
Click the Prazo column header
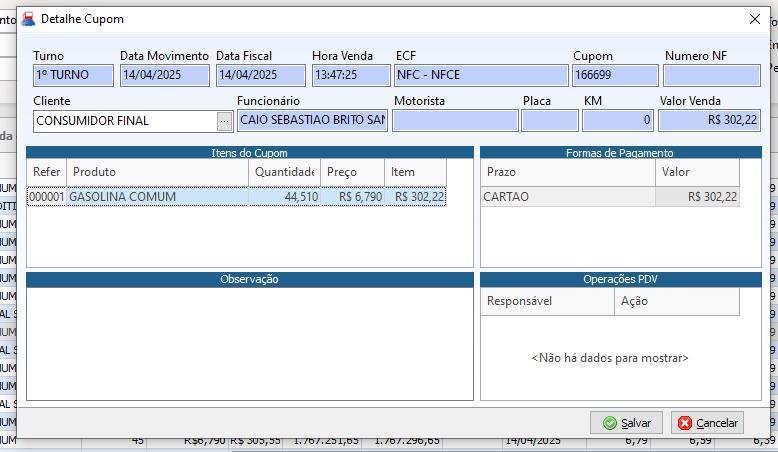coord(567,172)
